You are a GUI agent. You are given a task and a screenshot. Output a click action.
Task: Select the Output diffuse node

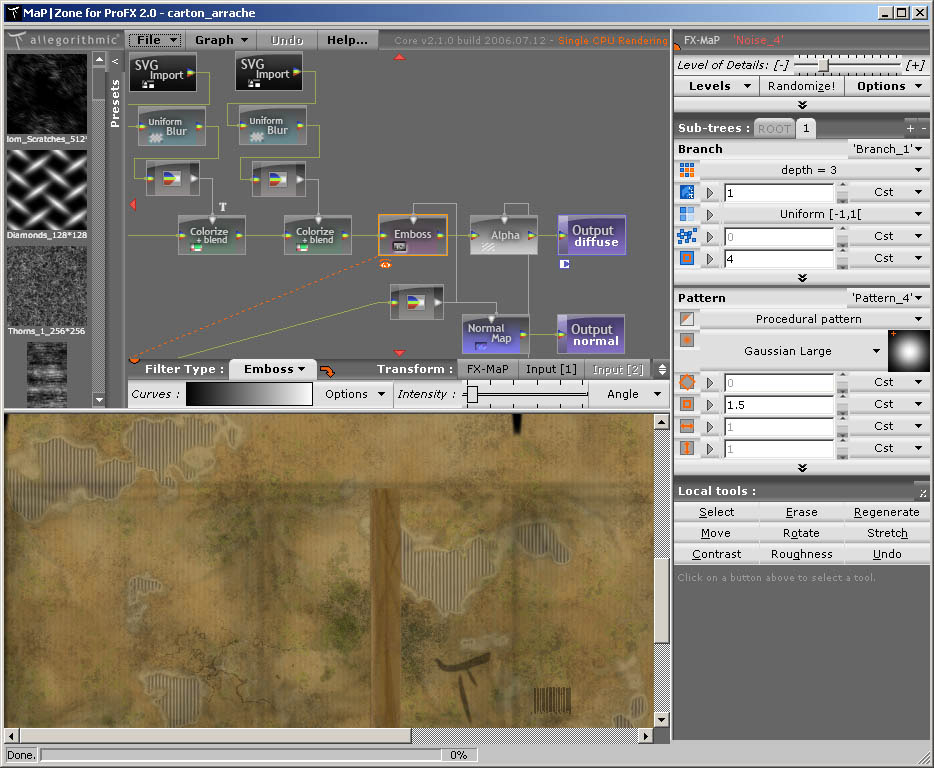tap(592, 236)
